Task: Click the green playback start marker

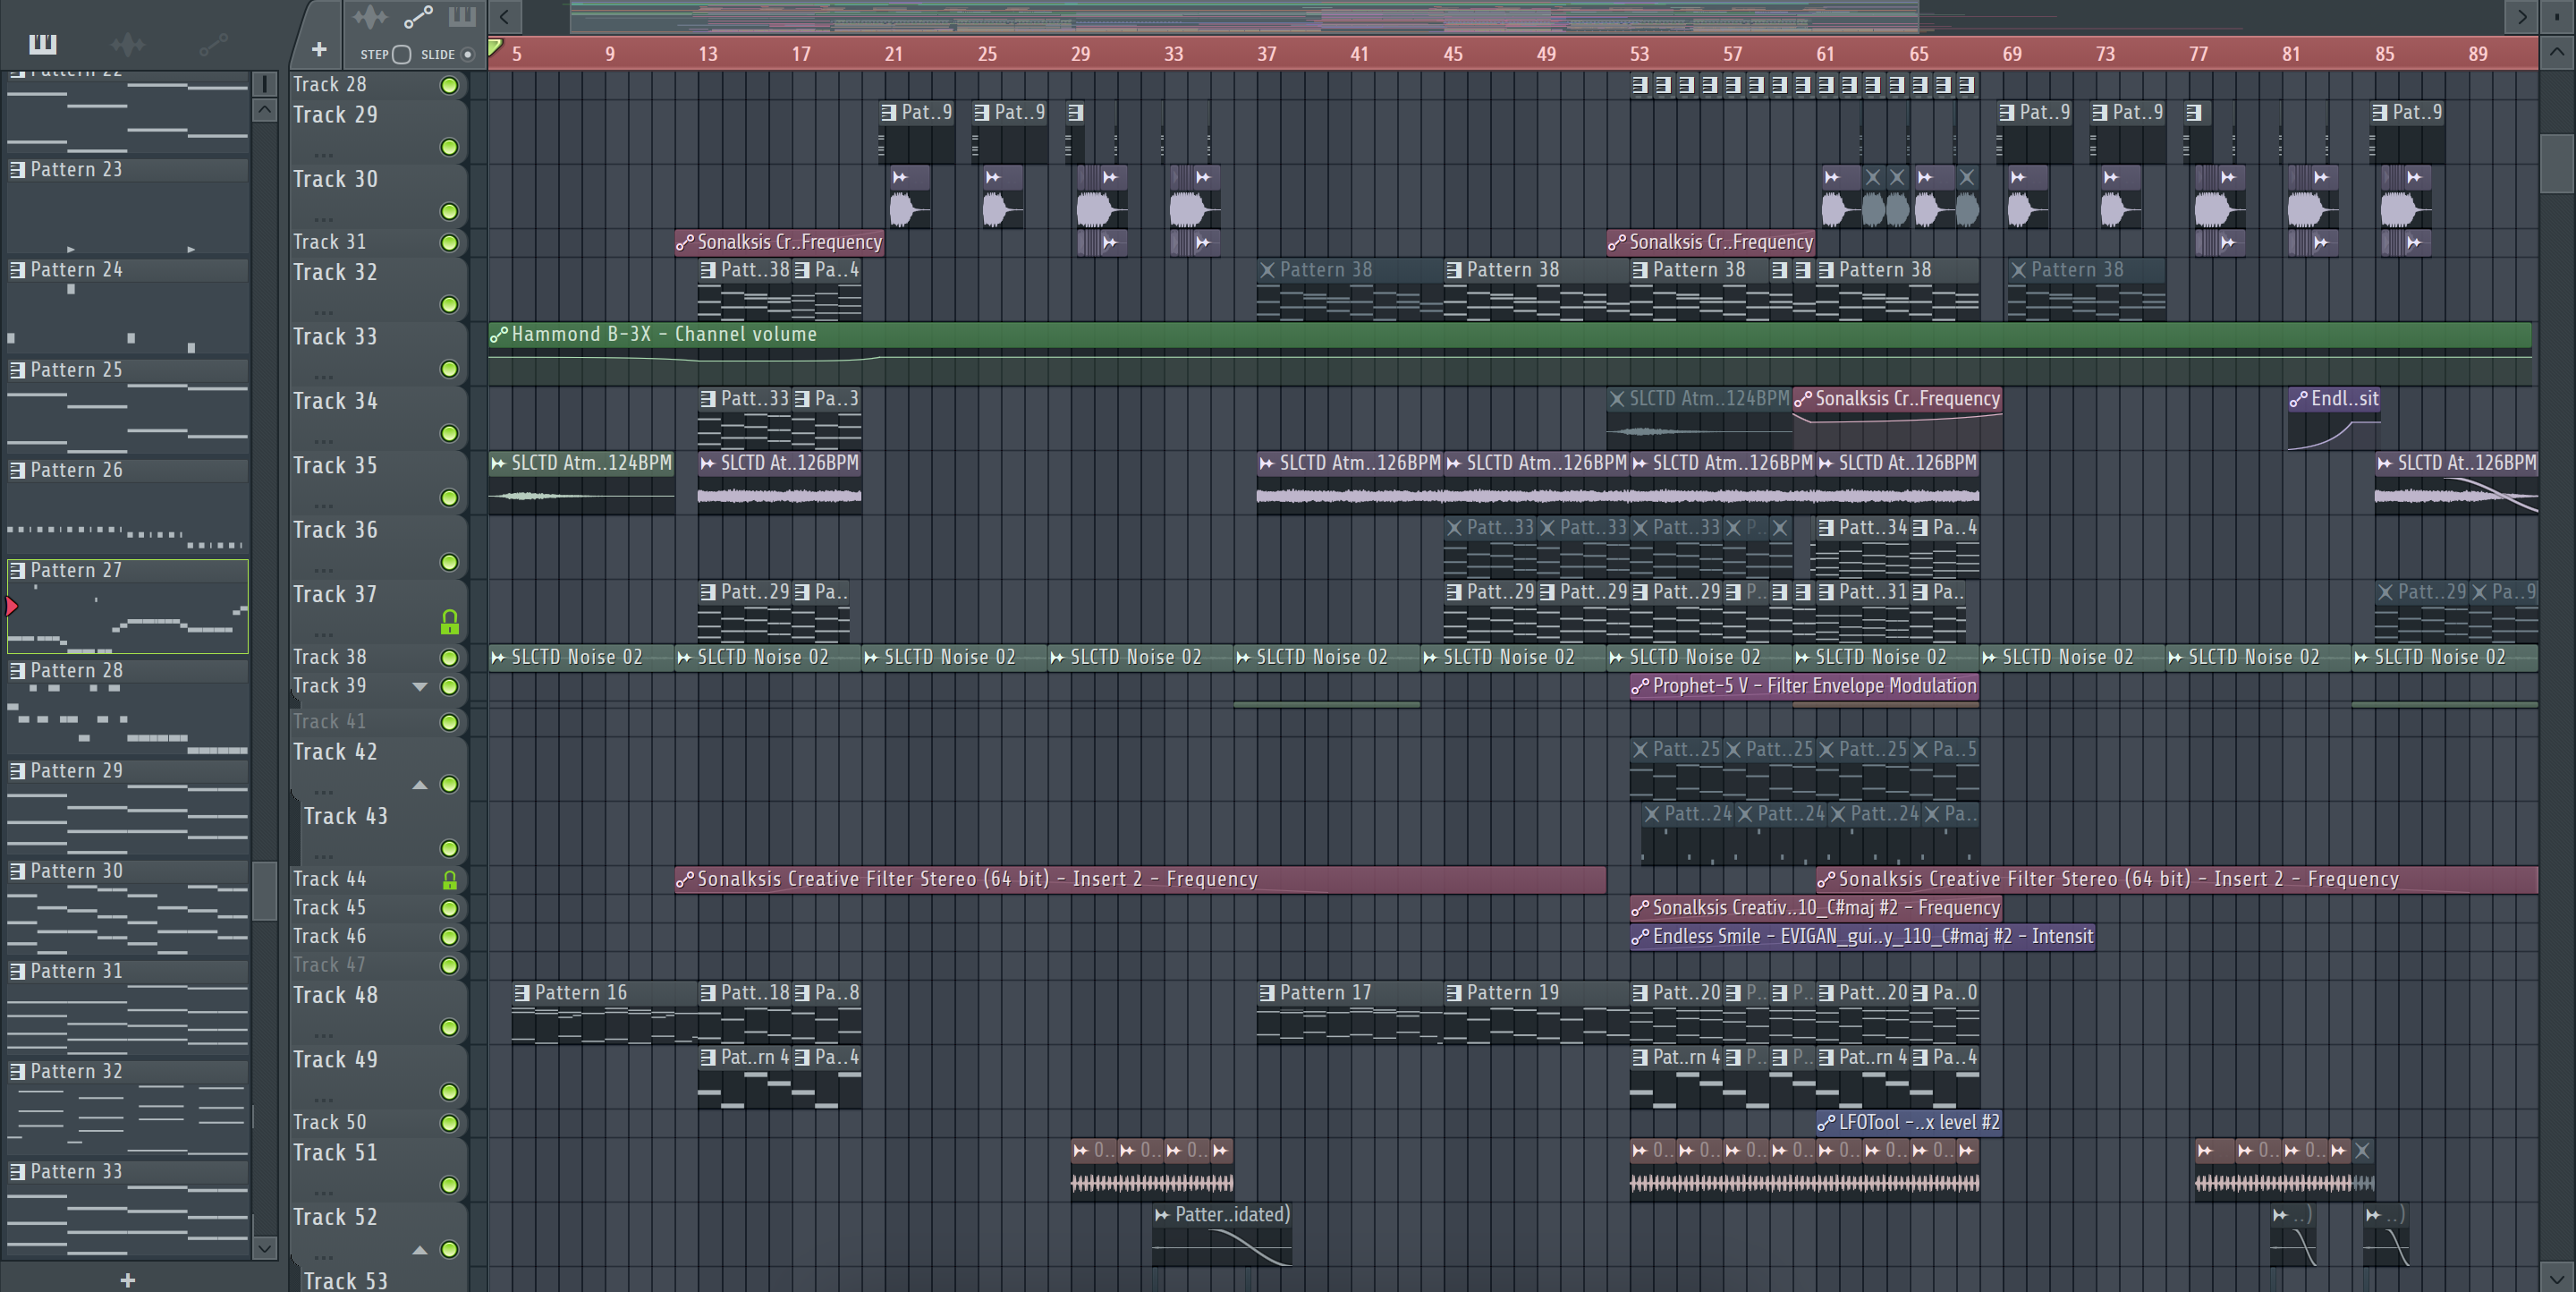Action: tap(495, 47)
